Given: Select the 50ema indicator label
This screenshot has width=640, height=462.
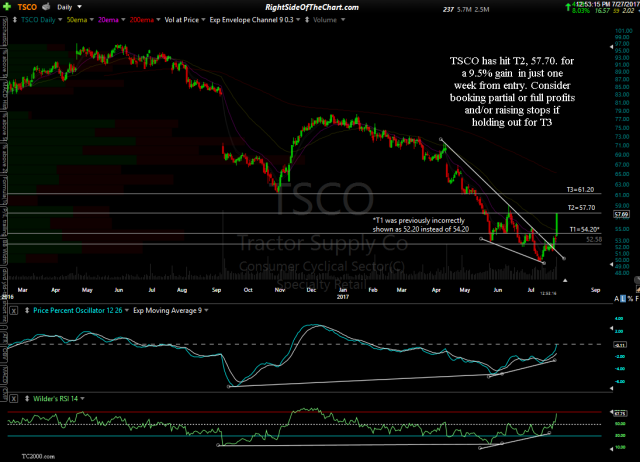Looking at the screenshot, I should point(77,20).
